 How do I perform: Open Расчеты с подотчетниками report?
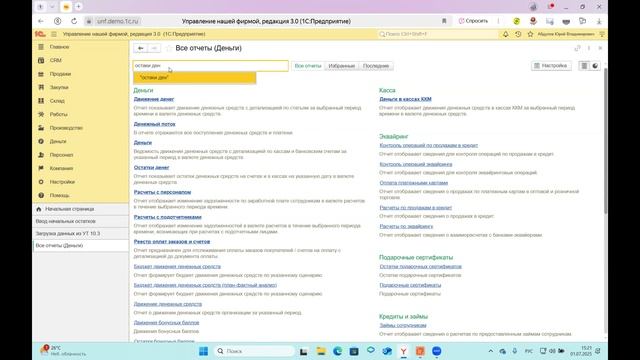tap(168, 217)
